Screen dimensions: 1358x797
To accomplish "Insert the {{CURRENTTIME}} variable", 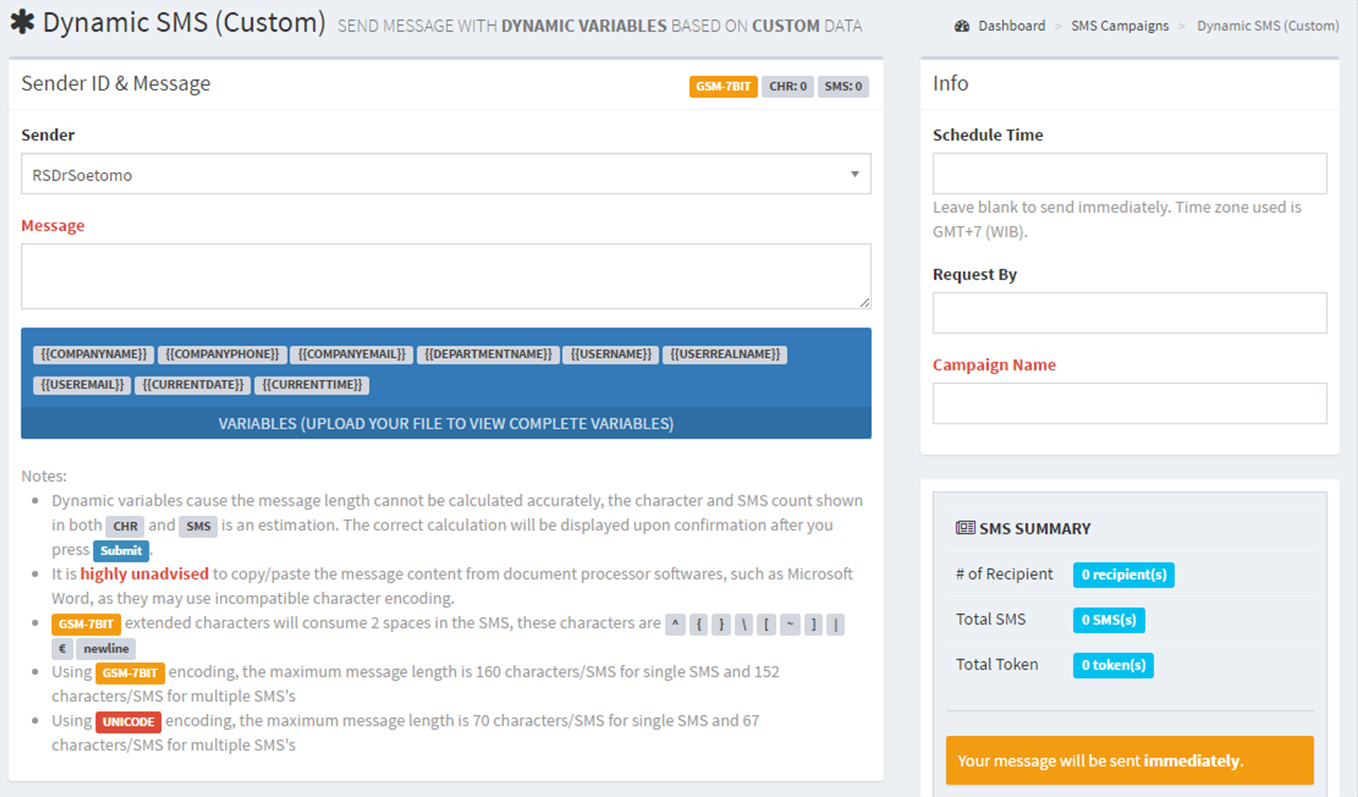I will 312,385.
